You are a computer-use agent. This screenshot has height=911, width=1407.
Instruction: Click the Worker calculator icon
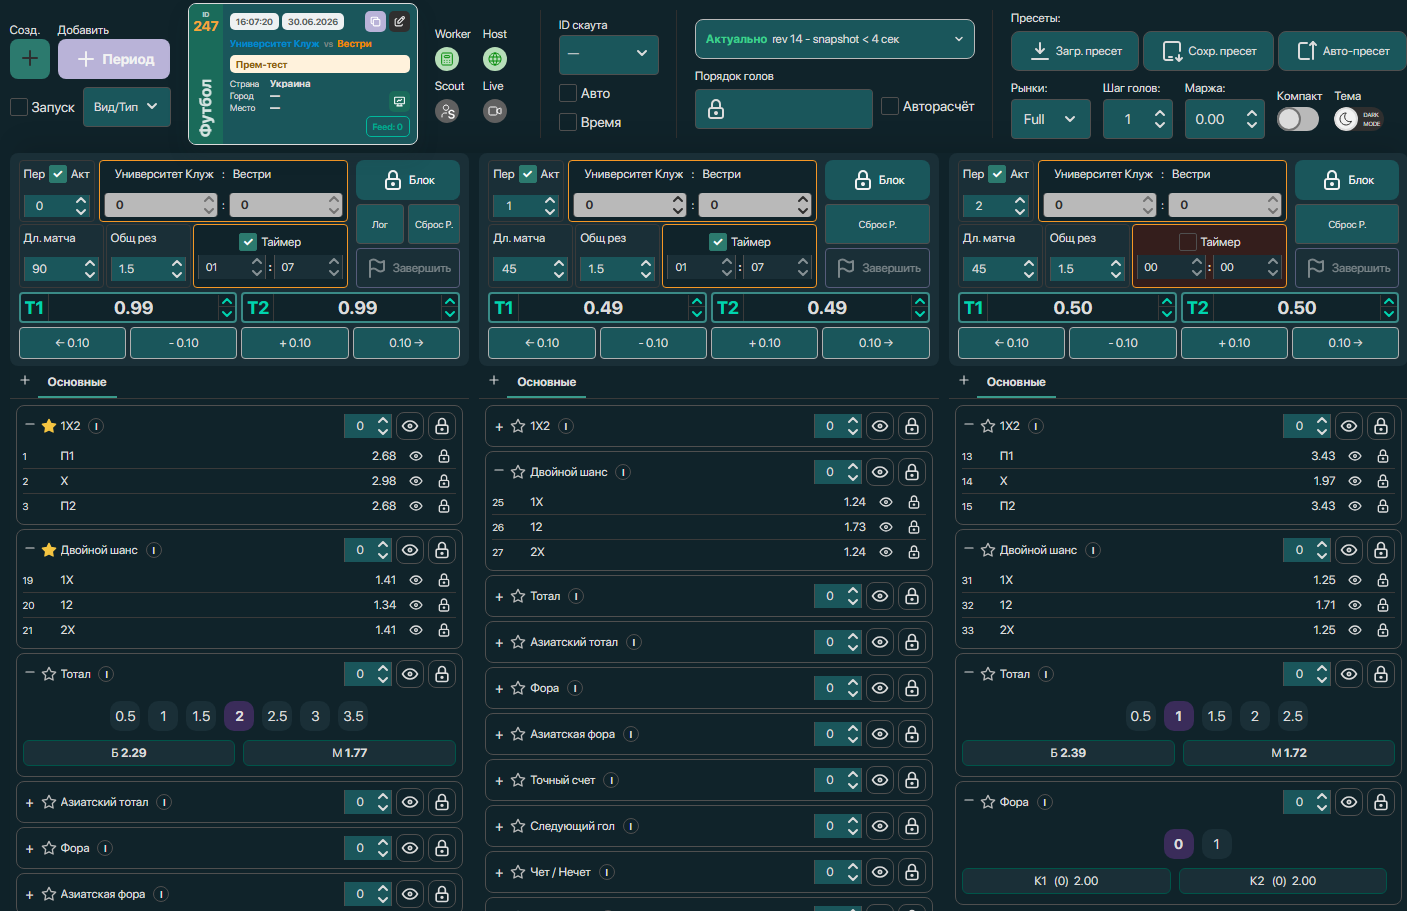click(x=447, y=59)
